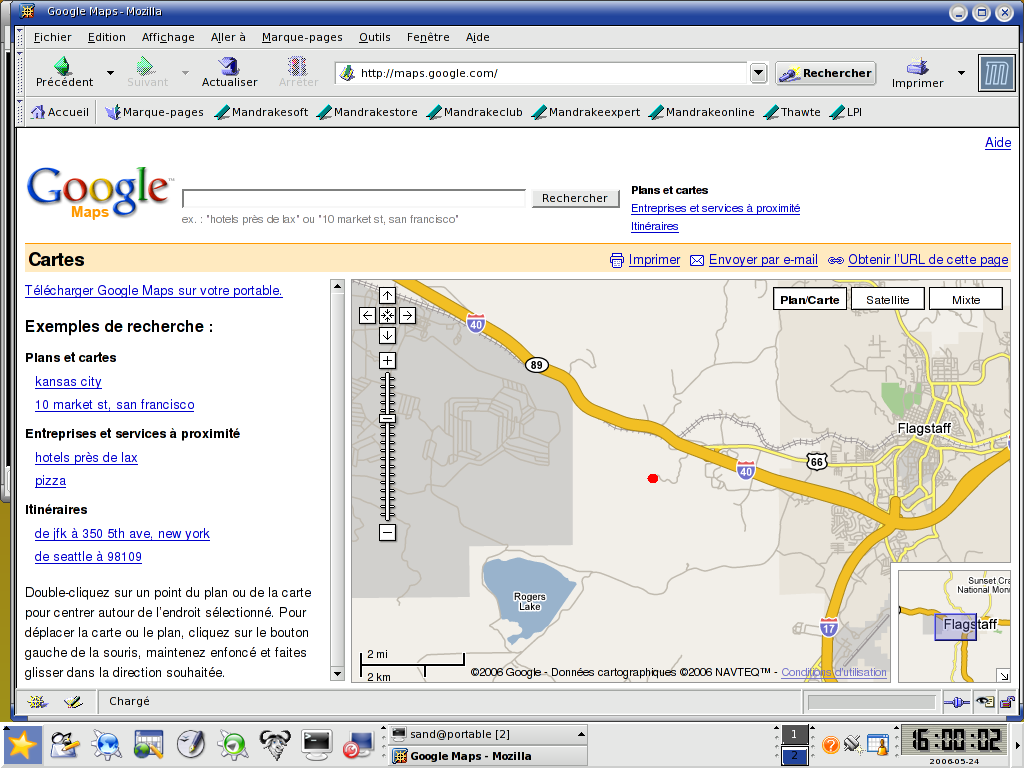Switch map to Satellite view
This screenshot has height=768, width=1024.
click(888, 300)
